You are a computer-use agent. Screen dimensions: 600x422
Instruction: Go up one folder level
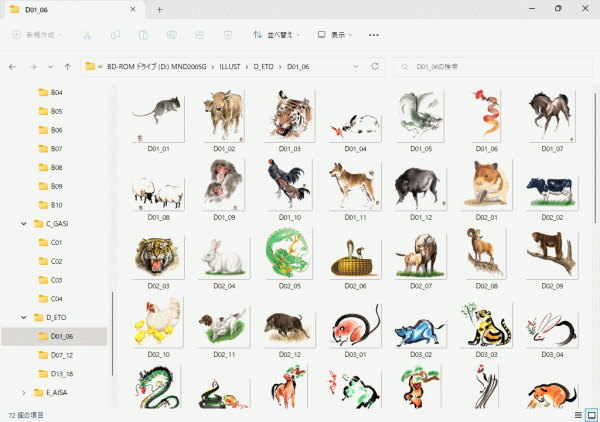[68, 67]
